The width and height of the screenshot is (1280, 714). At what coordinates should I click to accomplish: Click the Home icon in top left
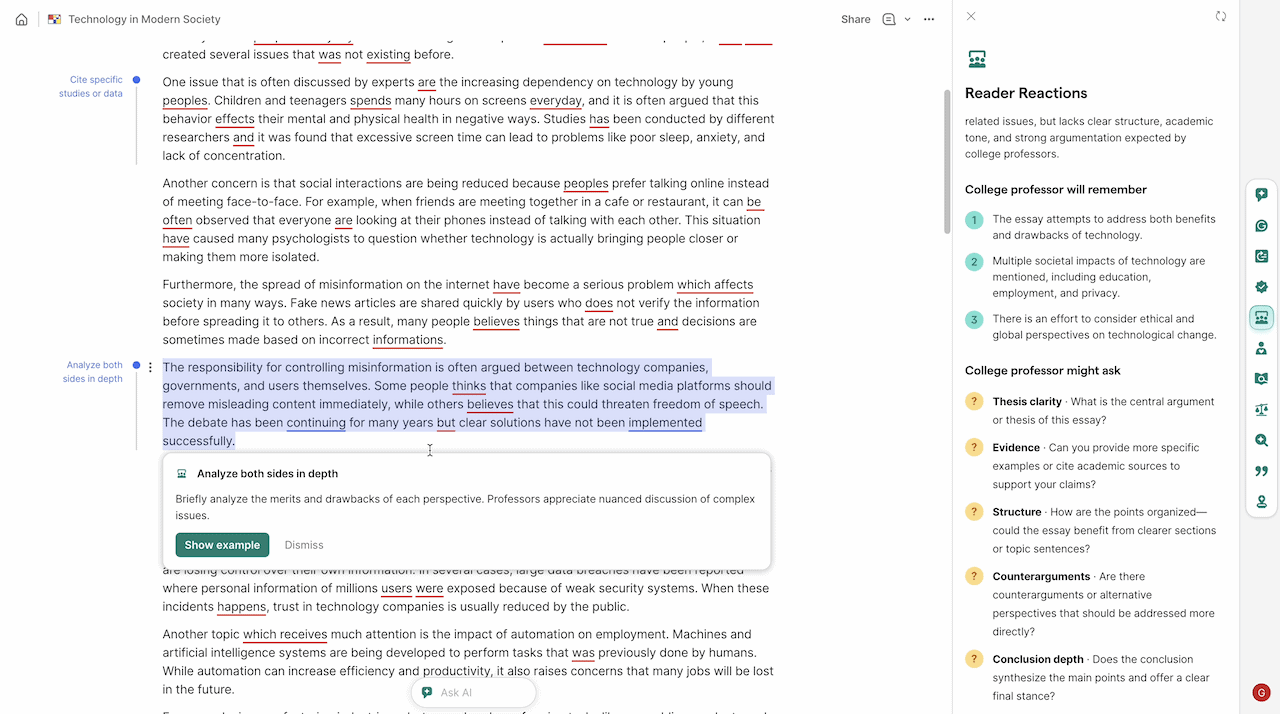(21, 18)
